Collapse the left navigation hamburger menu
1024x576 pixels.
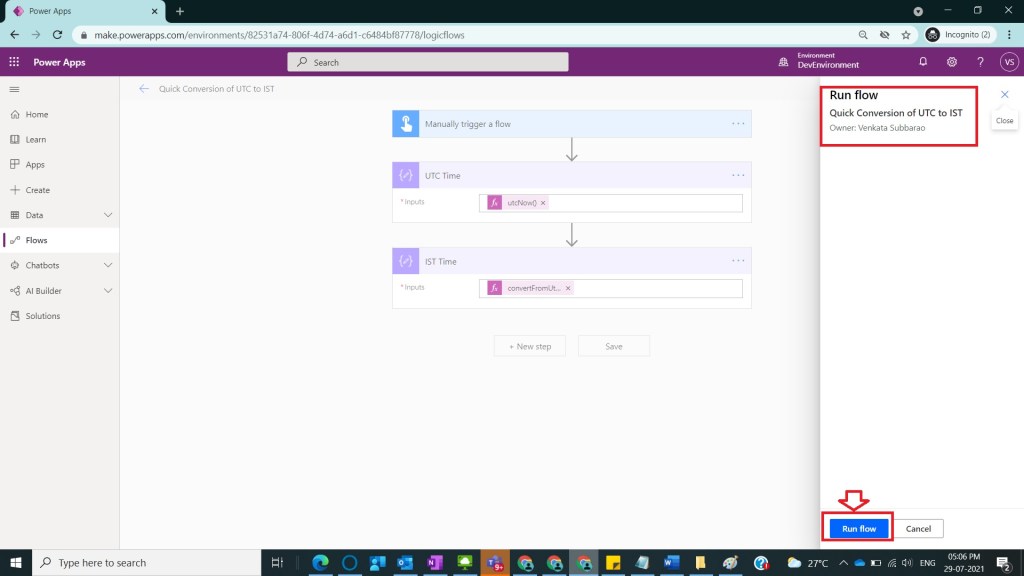coord(14,89)
